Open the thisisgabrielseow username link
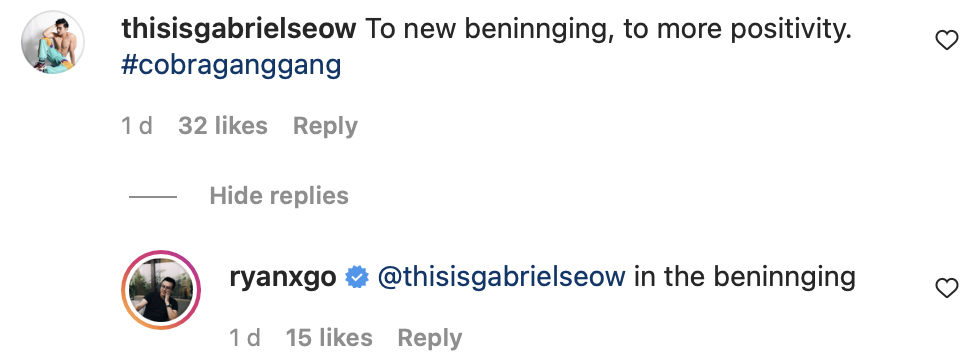 tap(239, 29)
